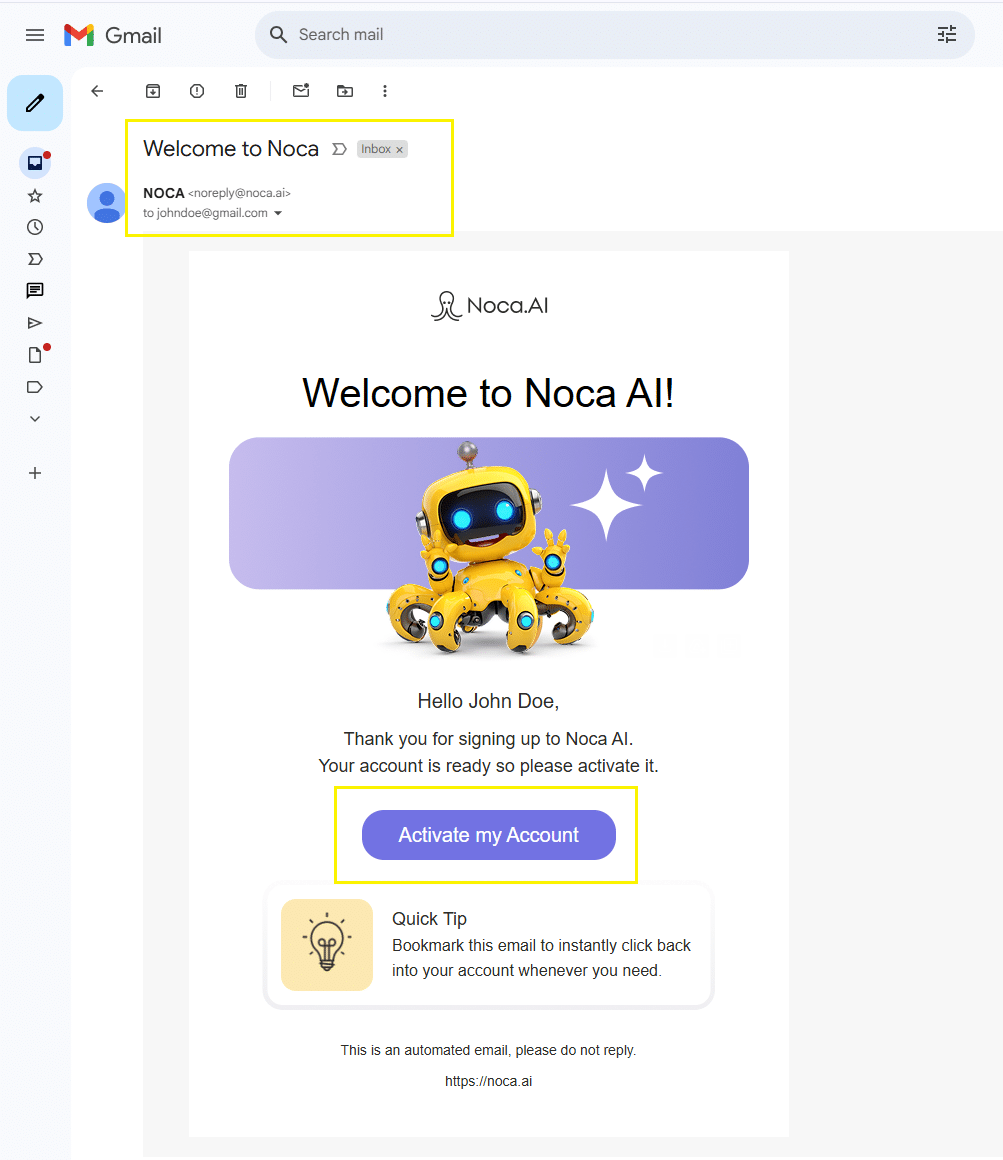1003x1160 pixels.
Task: Open Snoozed clock icon in sidebar
Action: pos(35,227)
